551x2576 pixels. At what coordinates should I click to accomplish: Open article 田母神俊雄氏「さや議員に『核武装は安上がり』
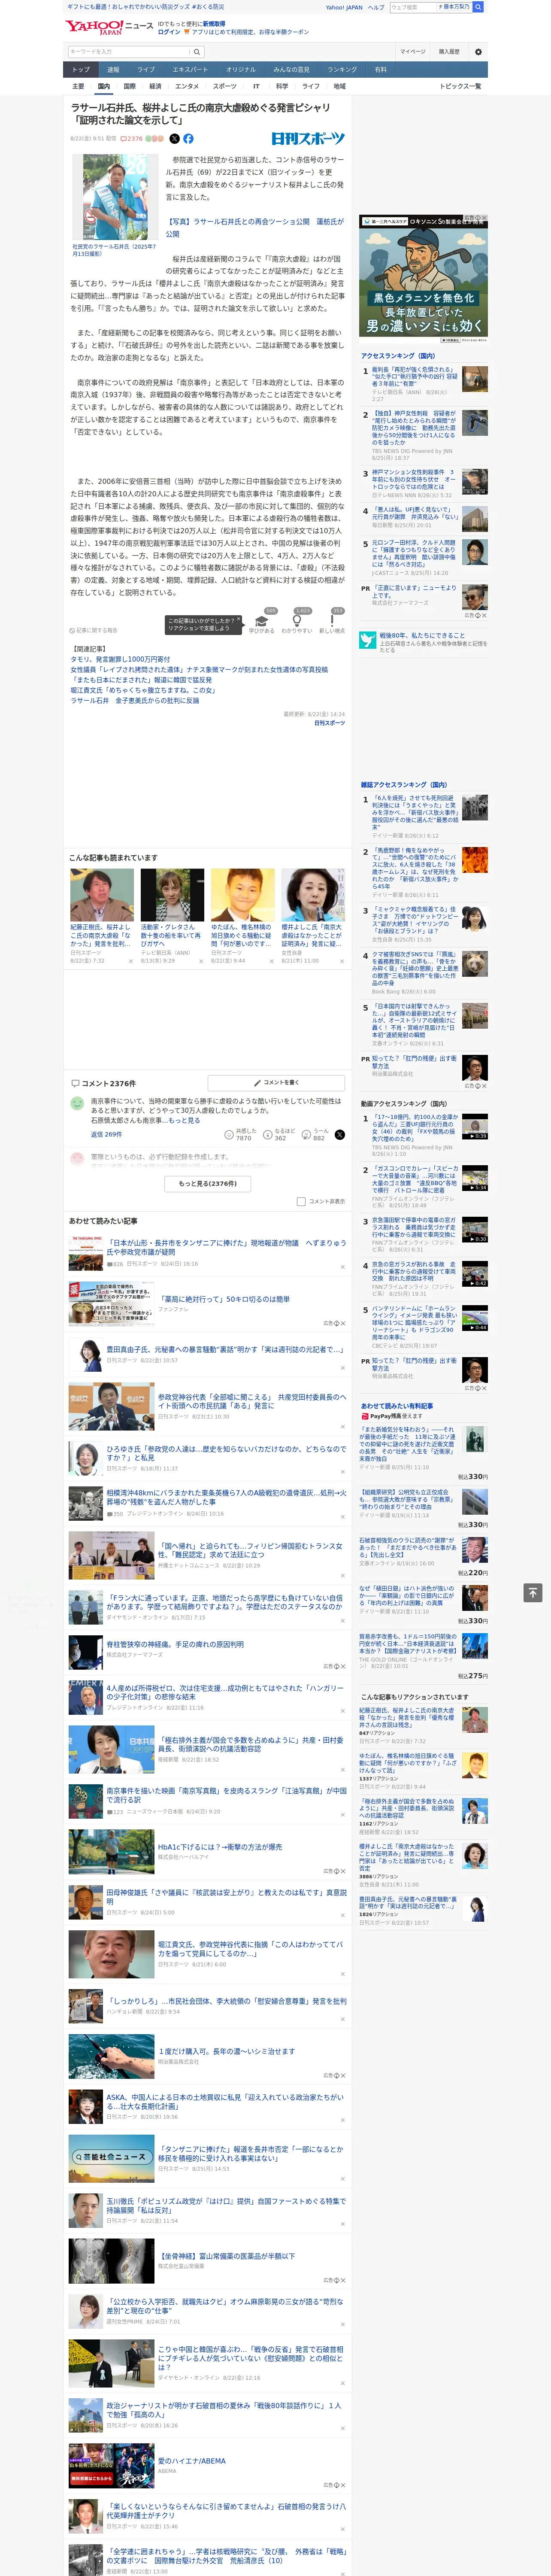click(227, 1896)
